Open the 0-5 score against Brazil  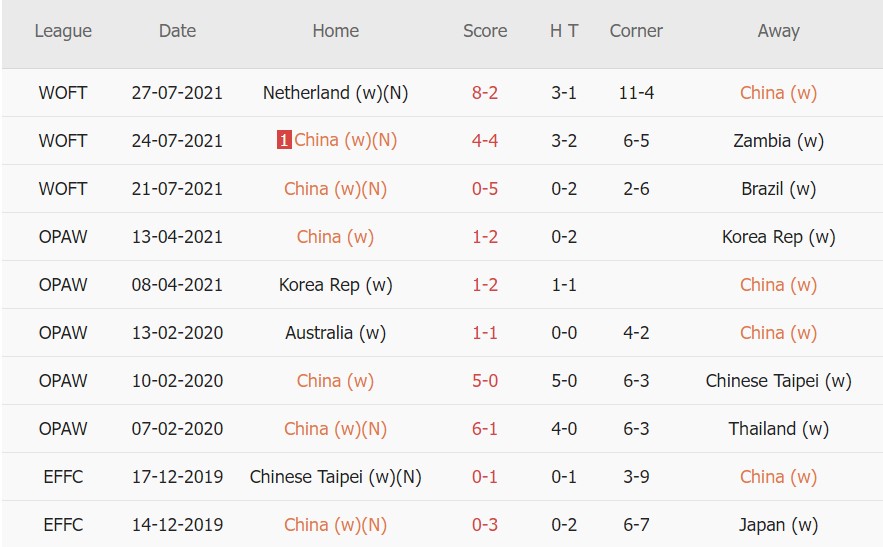[x=484, y=189]
